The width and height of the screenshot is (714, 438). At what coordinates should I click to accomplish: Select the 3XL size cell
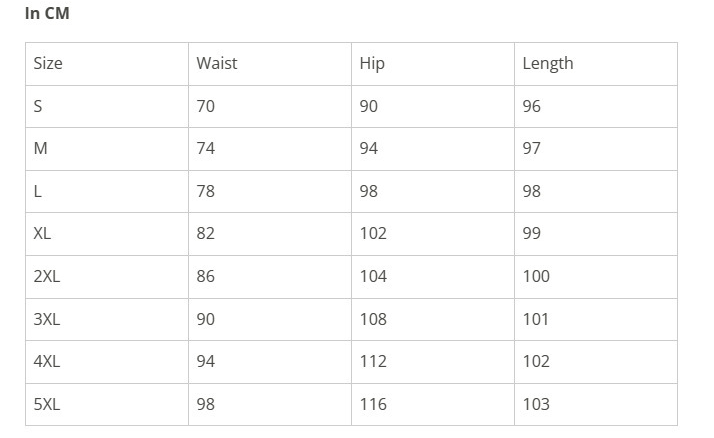pyautogui.click(x=47, y=319)
